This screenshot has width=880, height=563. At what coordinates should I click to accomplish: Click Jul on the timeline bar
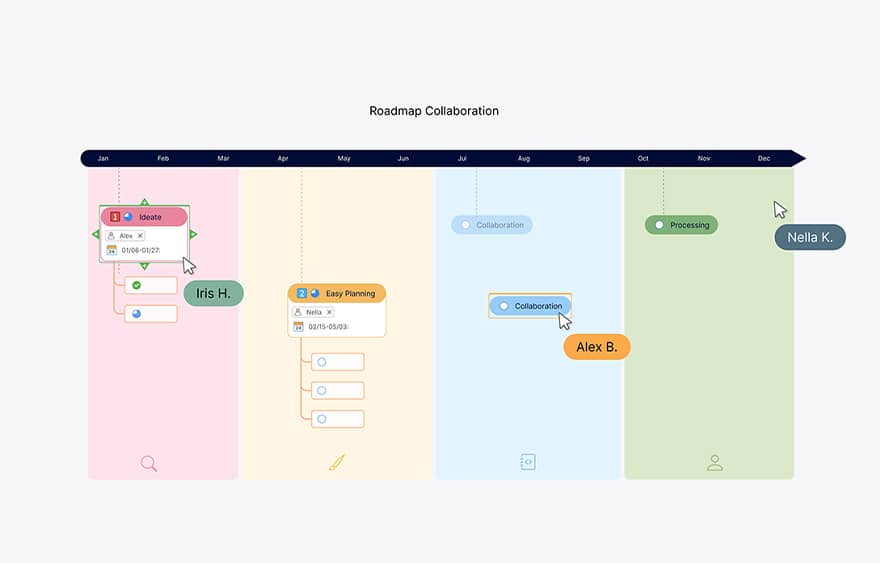point(462,158)
